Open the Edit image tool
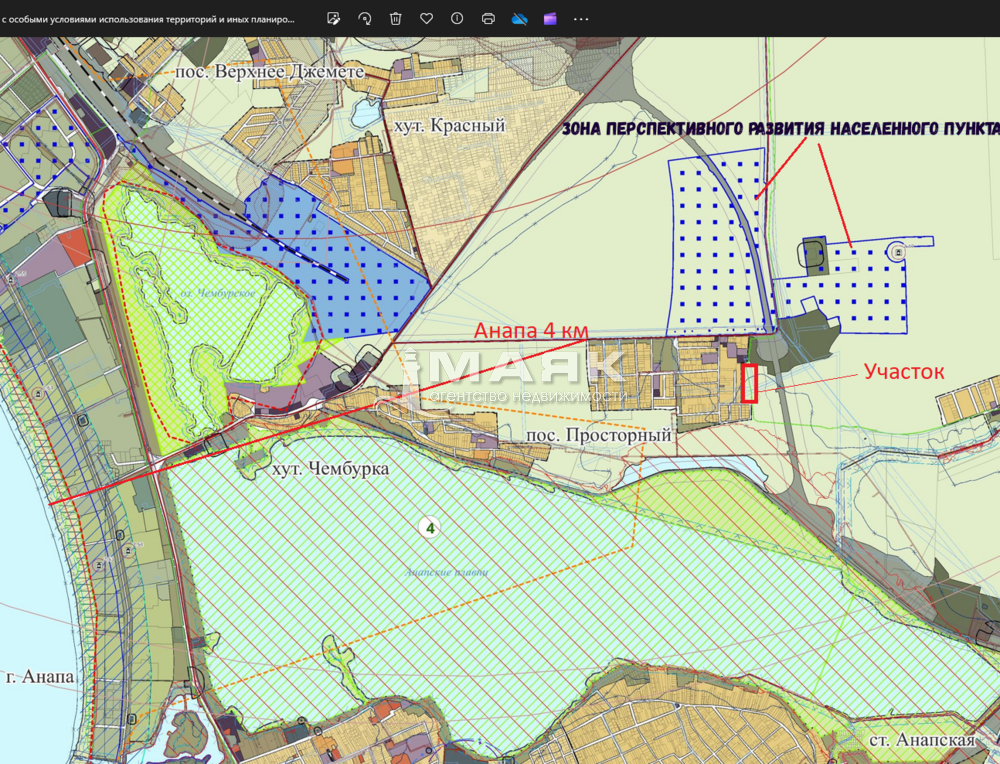This screenshot has width=1000, height=764. [x=334, y=18]
